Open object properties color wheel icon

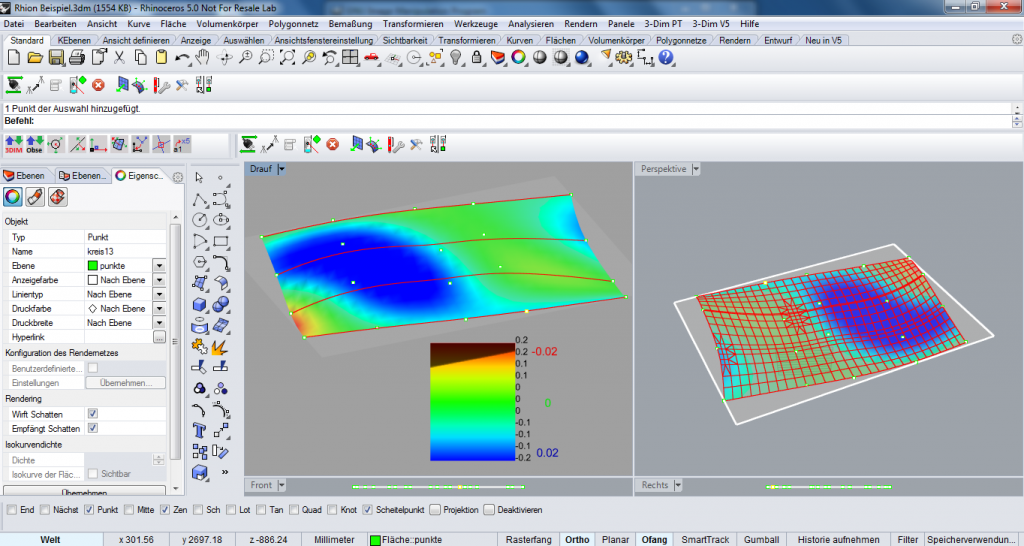click(x=13, y=197)
